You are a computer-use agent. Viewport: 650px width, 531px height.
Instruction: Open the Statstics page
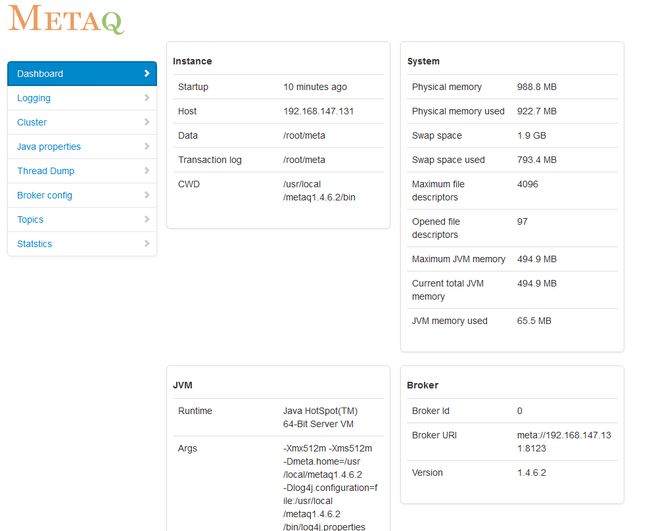(82, 244)
